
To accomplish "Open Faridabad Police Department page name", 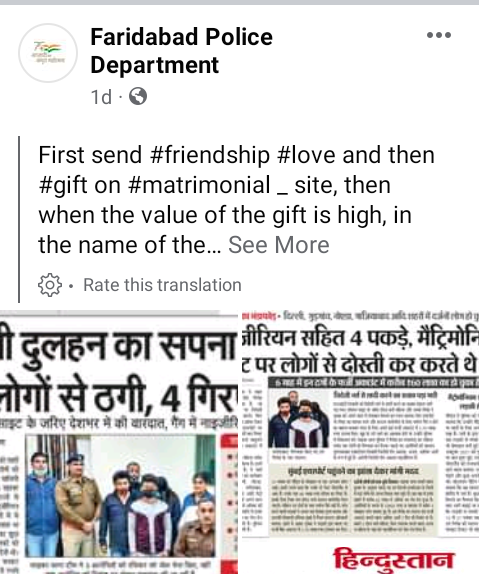I will [x=181, y=51].
